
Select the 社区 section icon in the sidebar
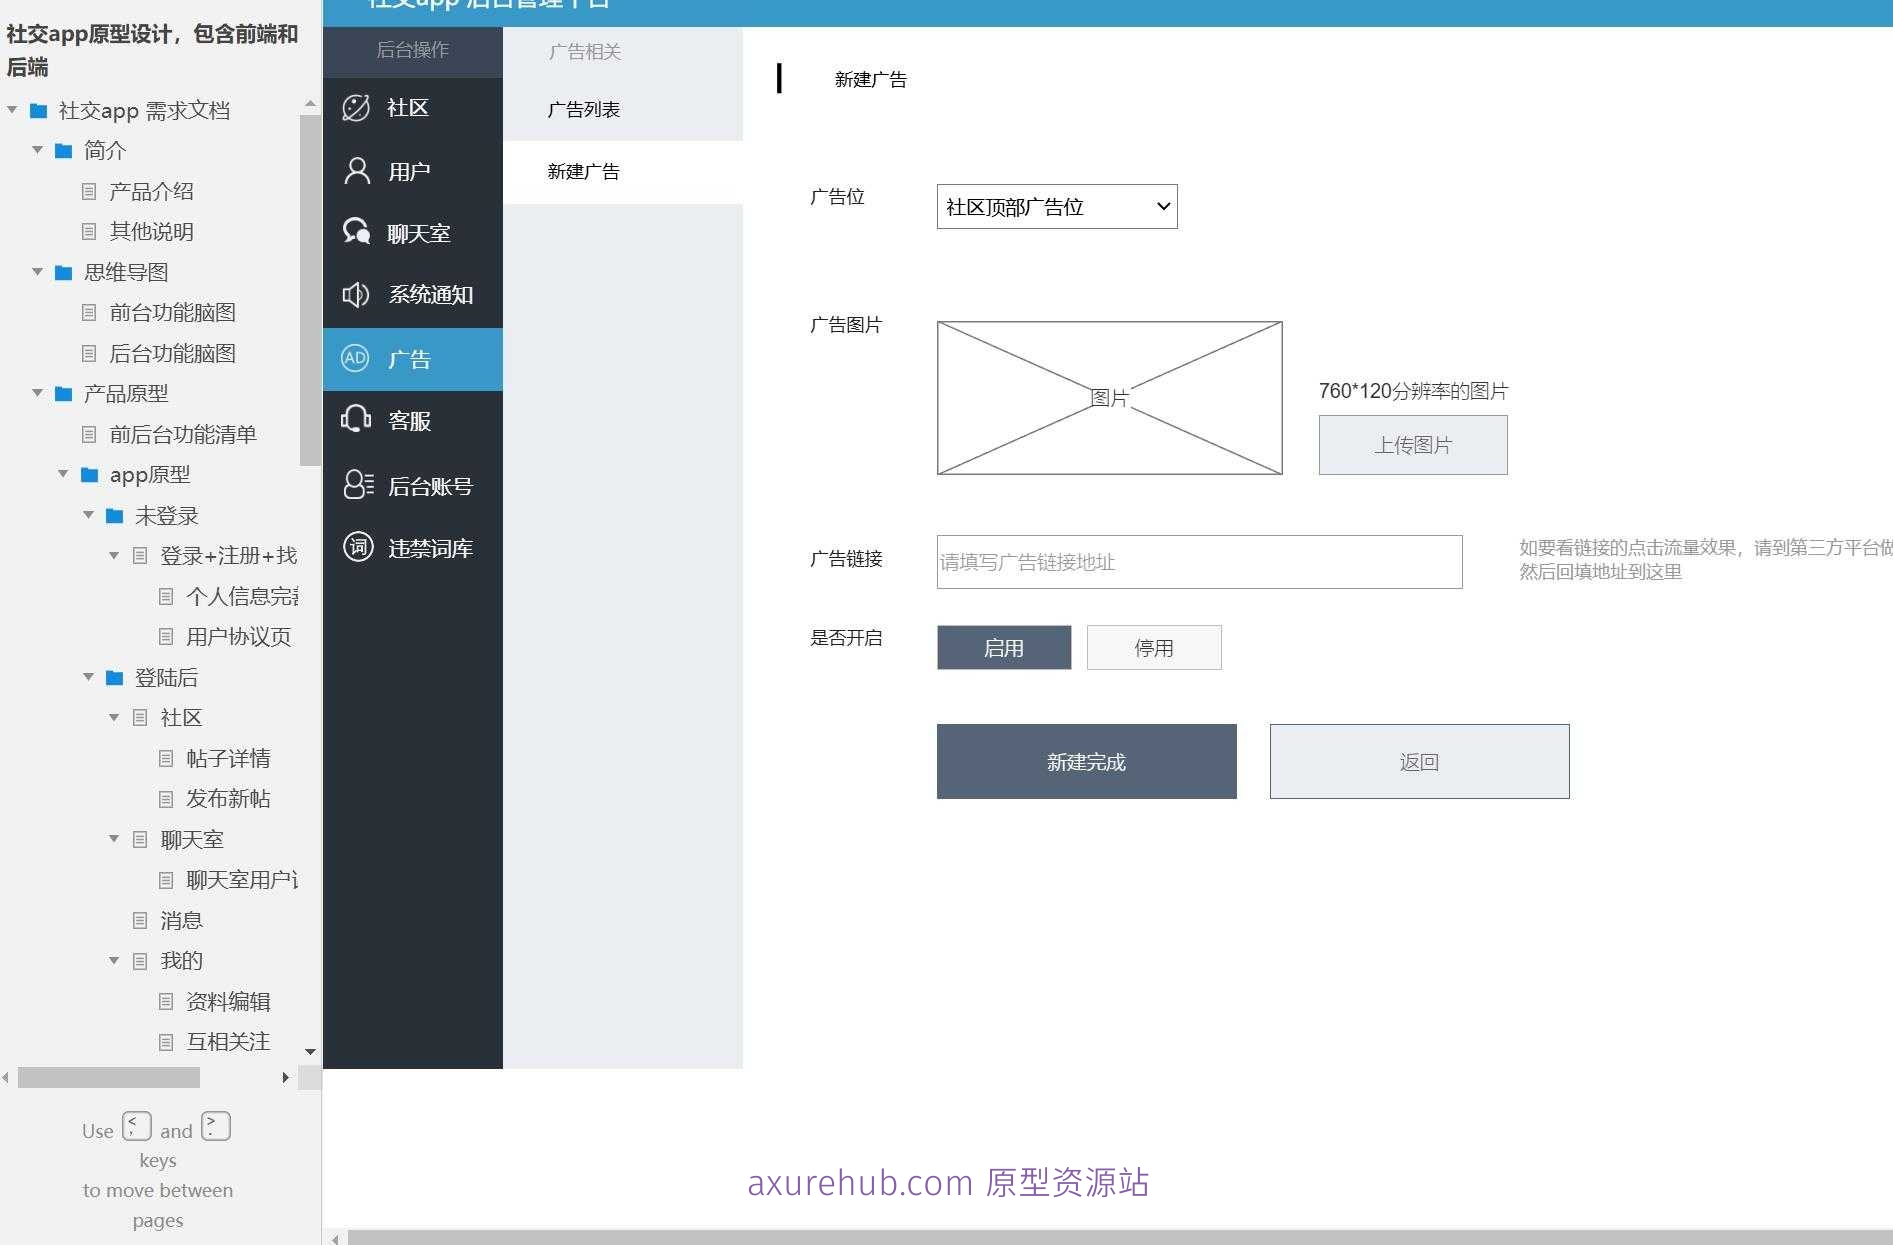point(356,107)
